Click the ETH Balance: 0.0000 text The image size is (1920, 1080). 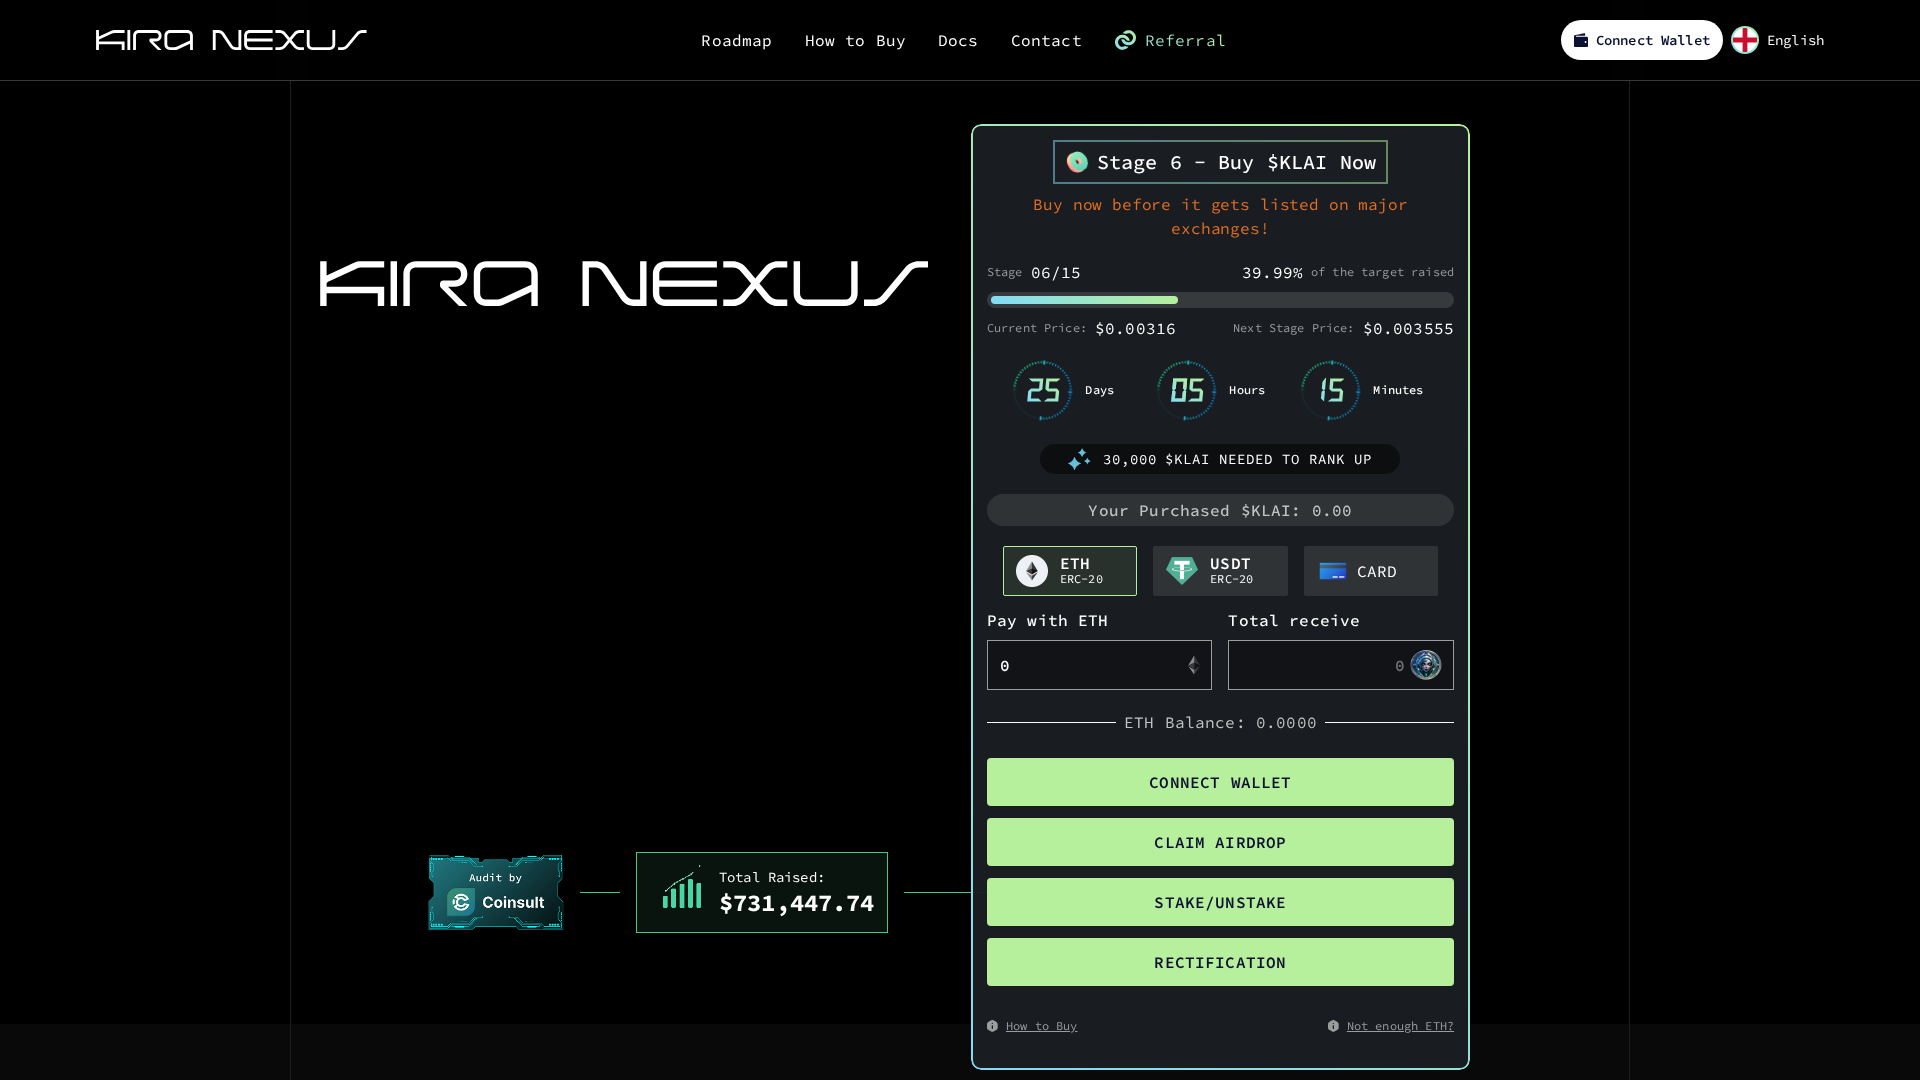tap(1220, 723)
